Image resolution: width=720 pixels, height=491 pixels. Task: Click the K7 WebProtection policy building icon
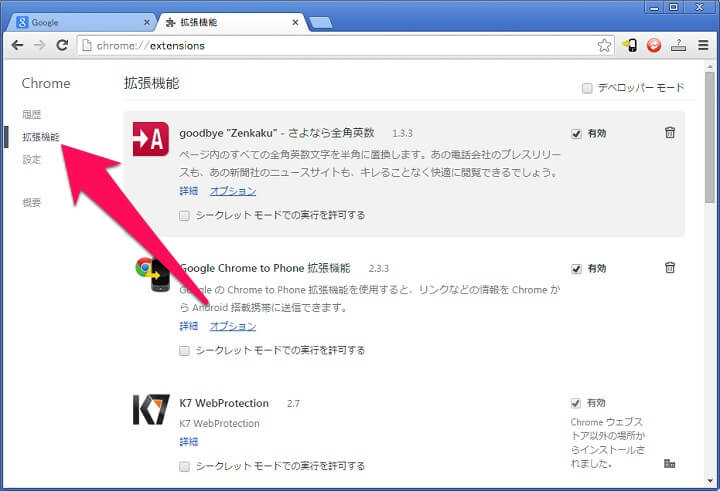click(669, 463)
